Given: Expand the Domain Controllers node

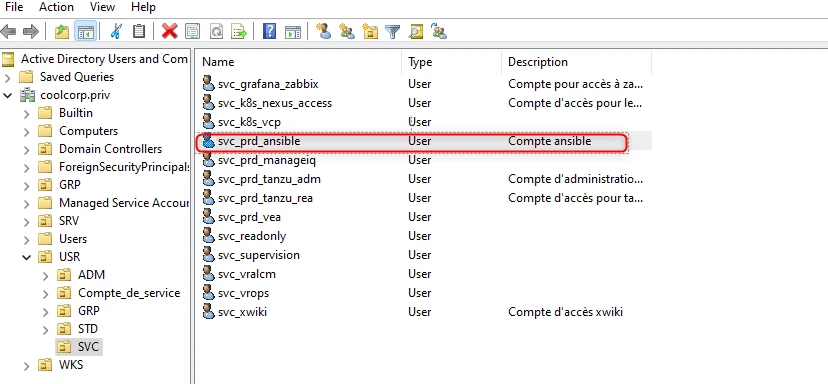Looking at the screenshot, I should (x=26, y=149).
